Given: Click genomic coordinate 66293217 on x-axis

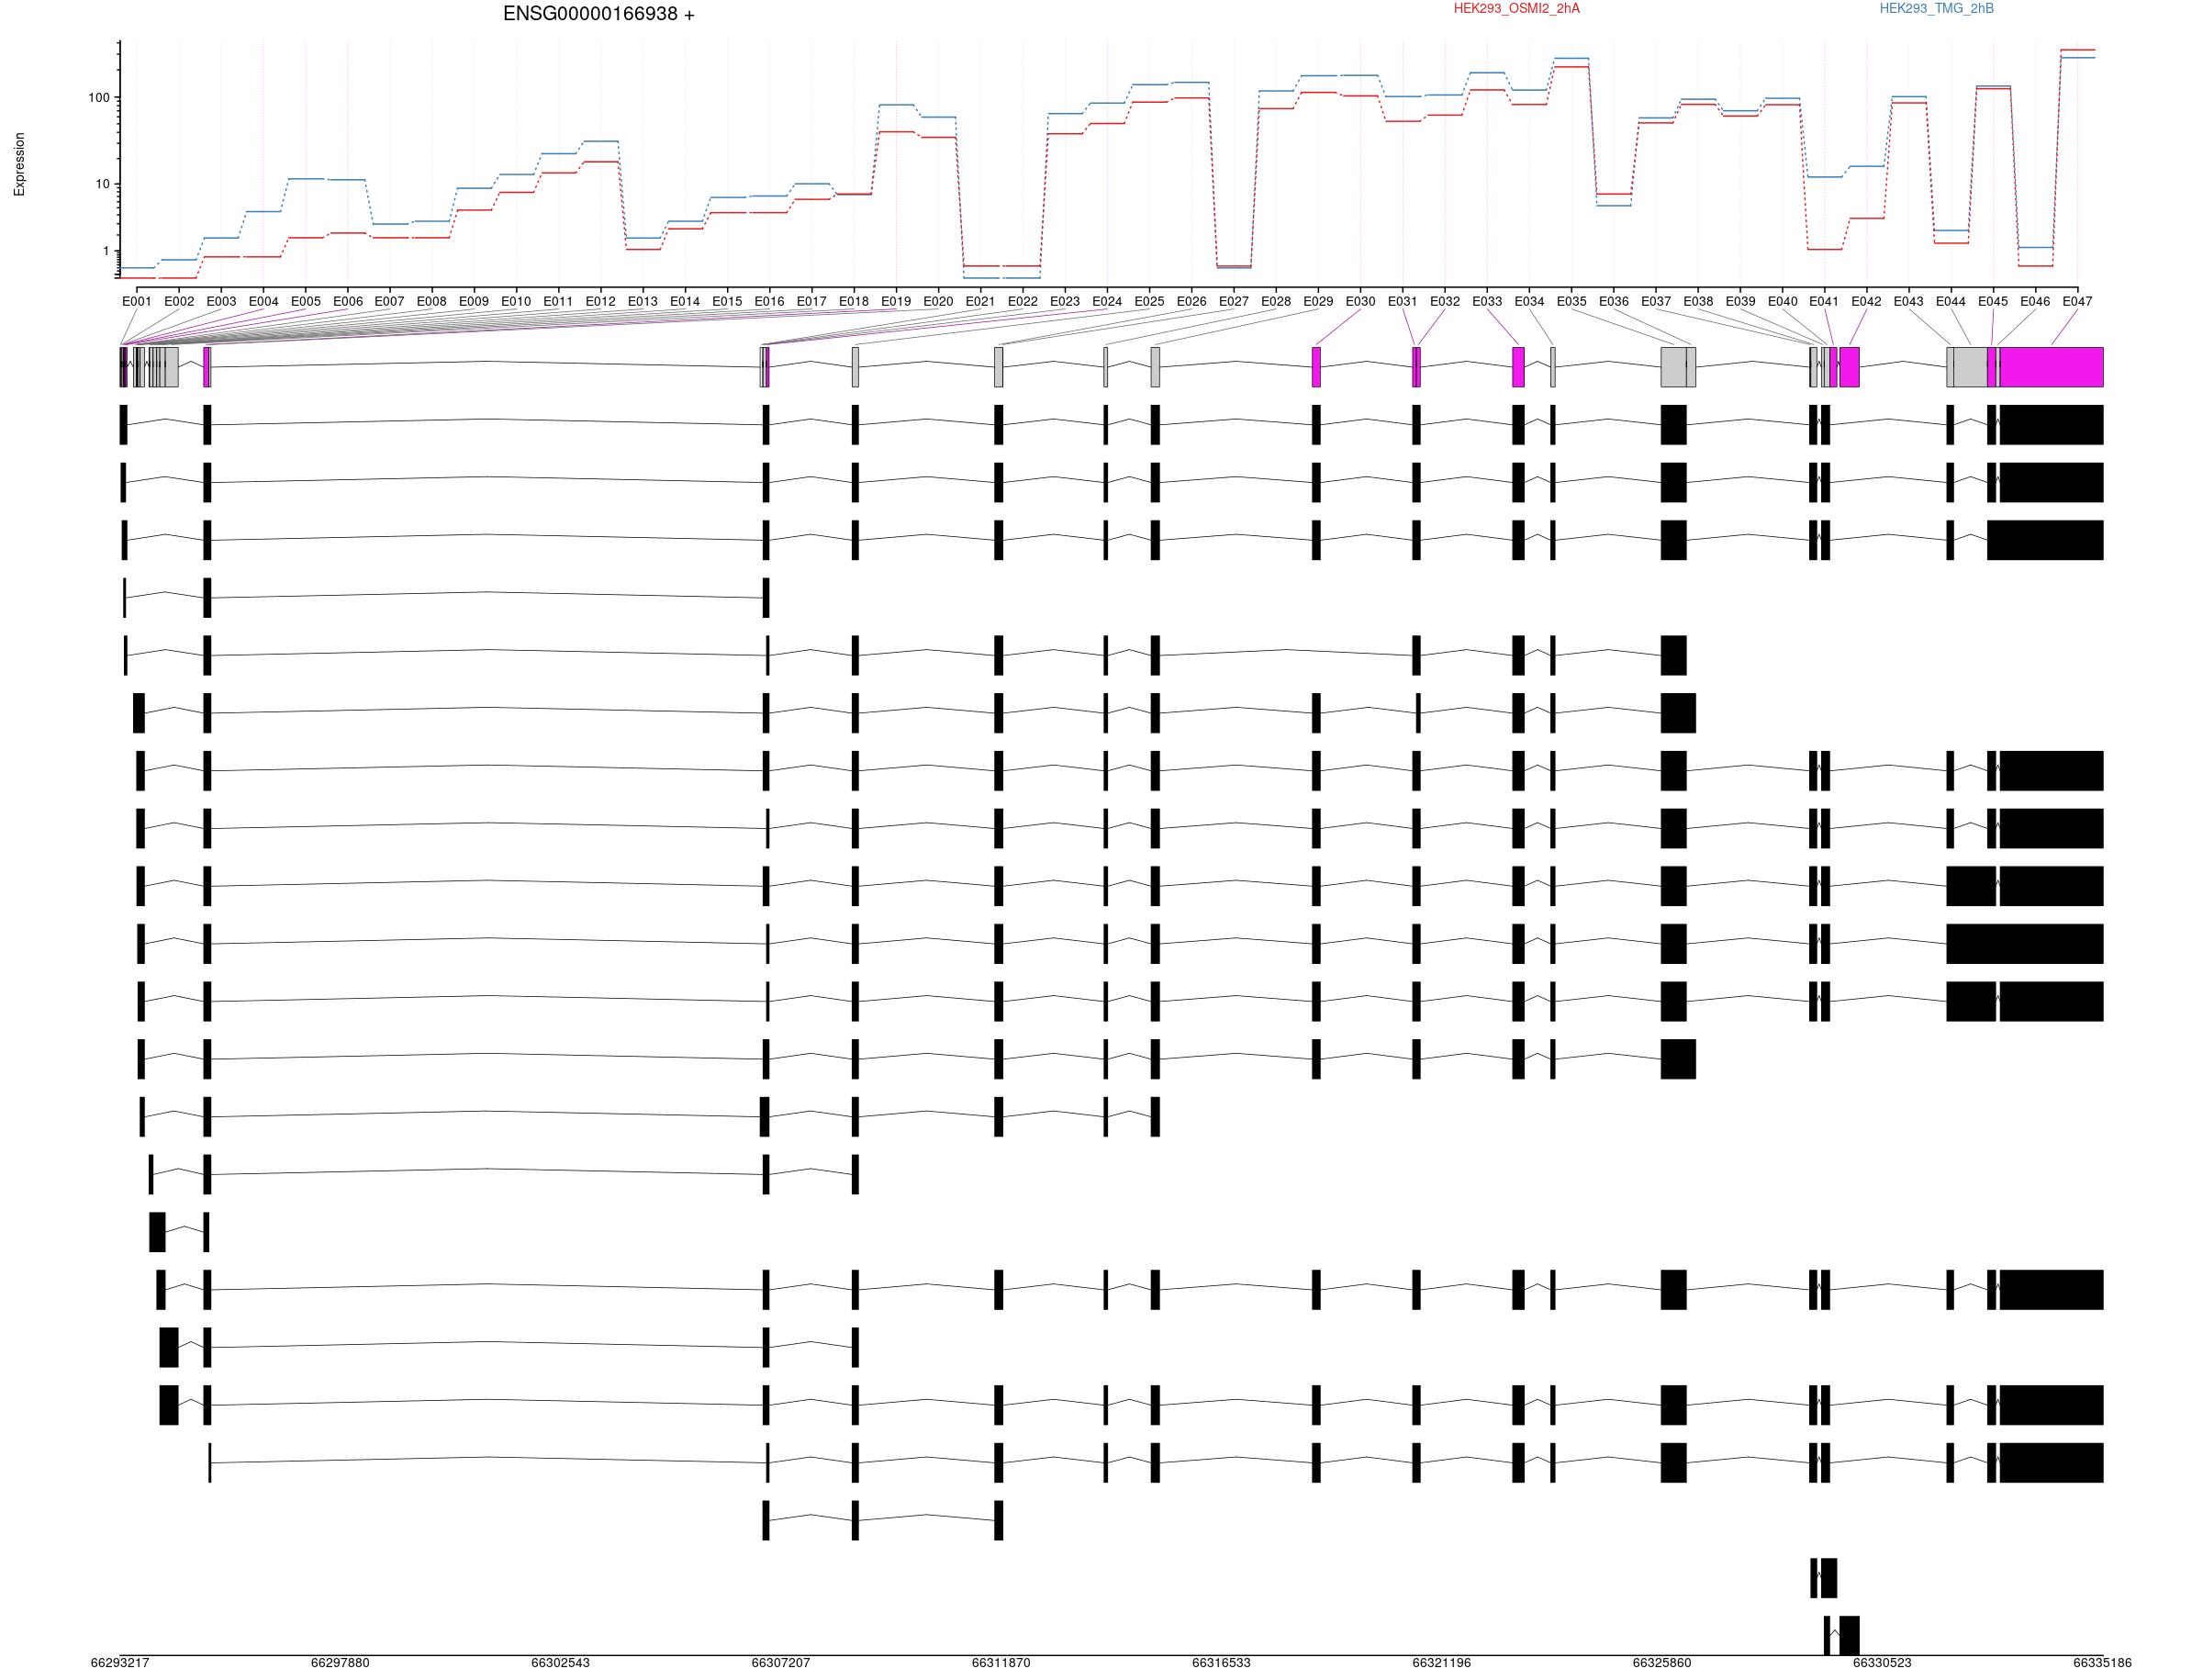Looking at the screenshot, I should [x=120, y=1663].
